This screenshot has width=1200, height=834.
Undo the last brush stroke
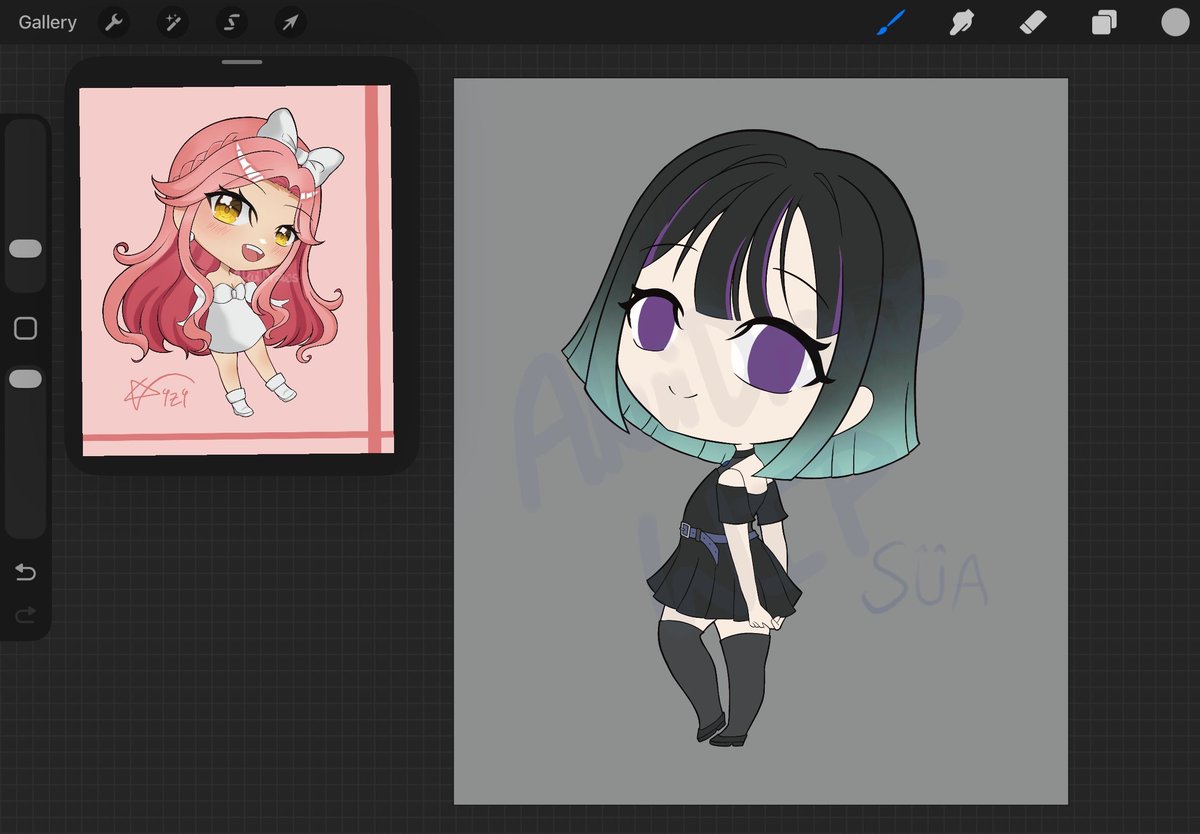coord(25,572)
